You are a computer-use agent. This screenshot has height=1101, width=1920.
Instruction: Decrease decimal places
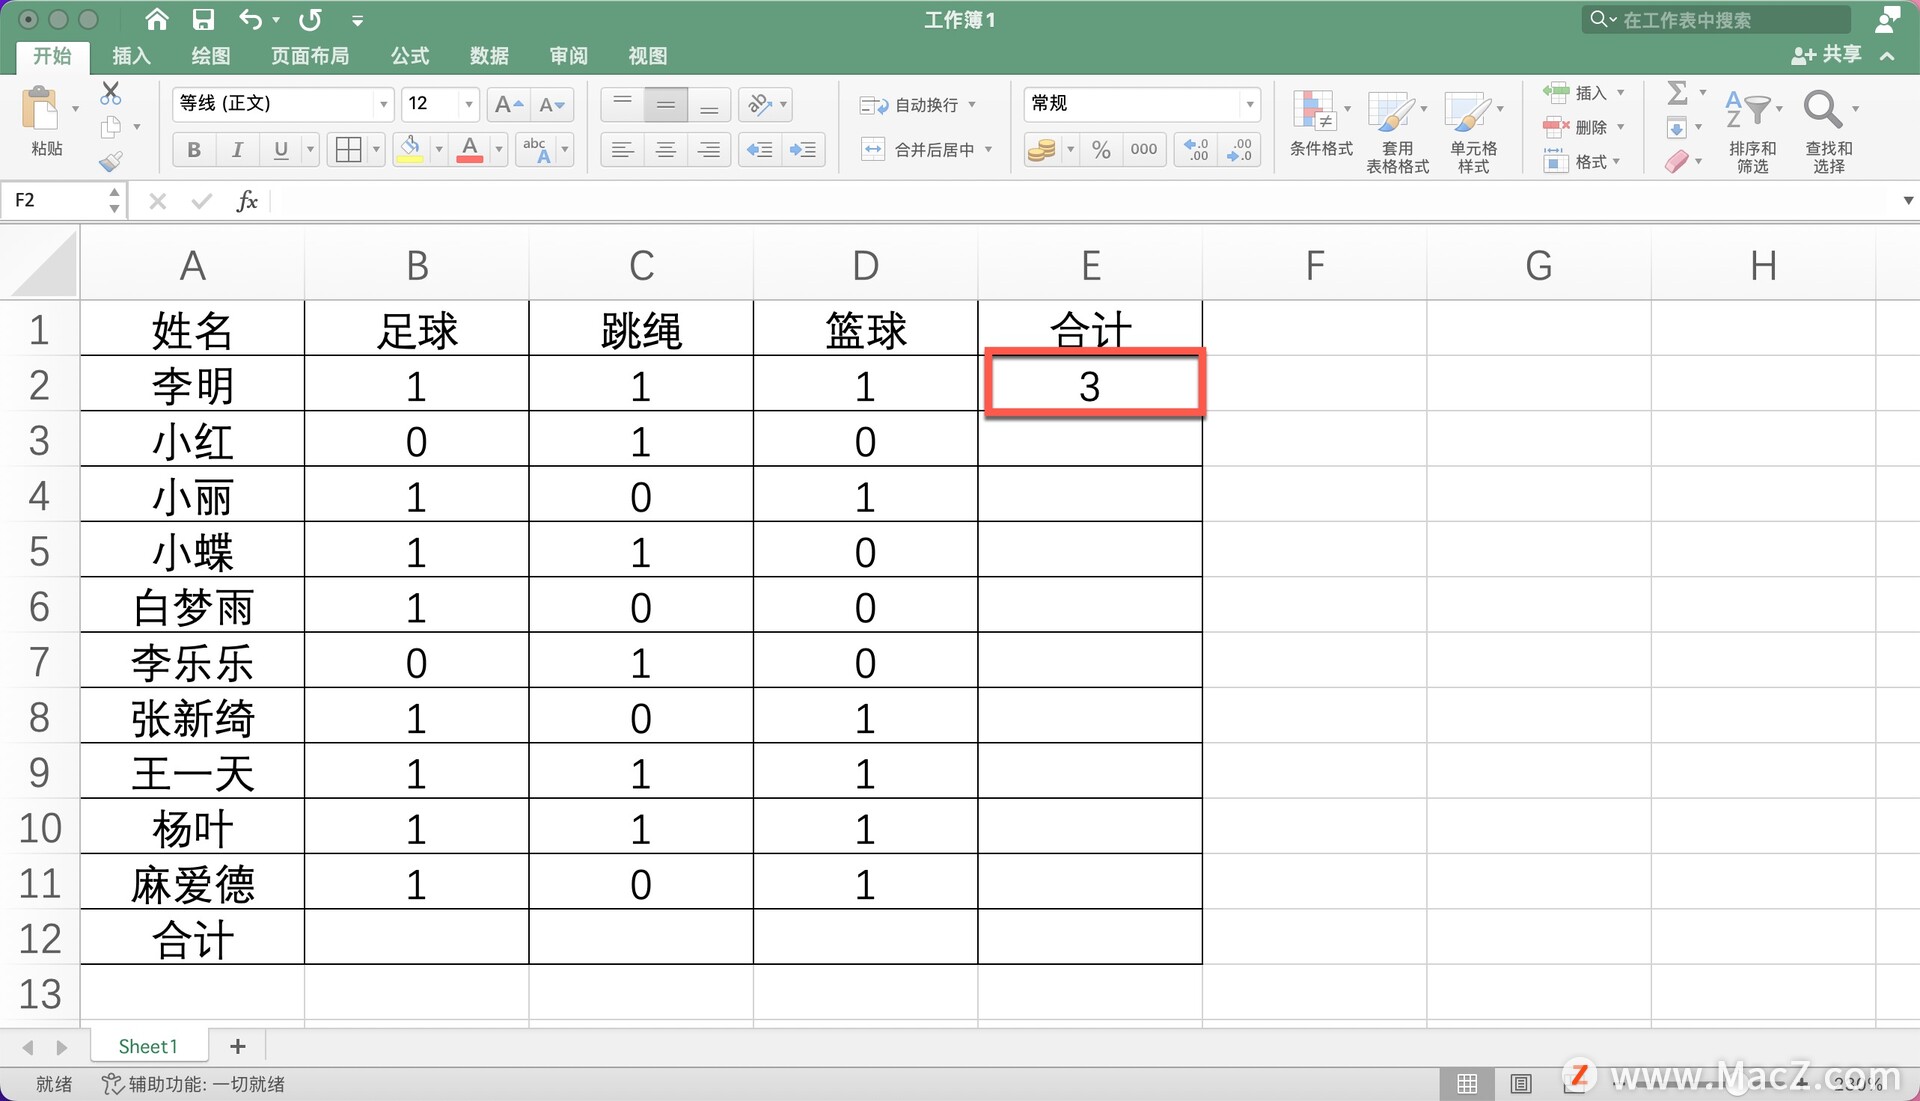pyautogui.click(x=1240, y=150)
